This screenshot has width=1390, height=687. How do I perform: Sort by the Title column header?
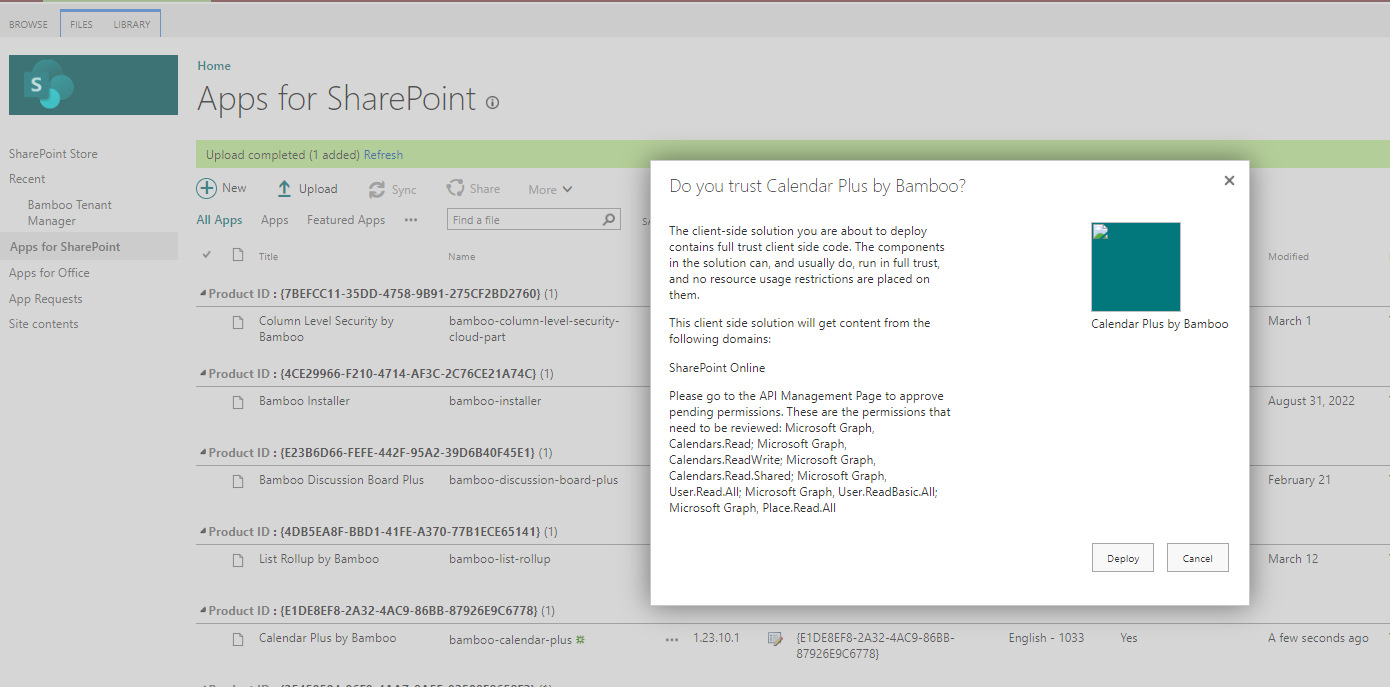(268, 256)
